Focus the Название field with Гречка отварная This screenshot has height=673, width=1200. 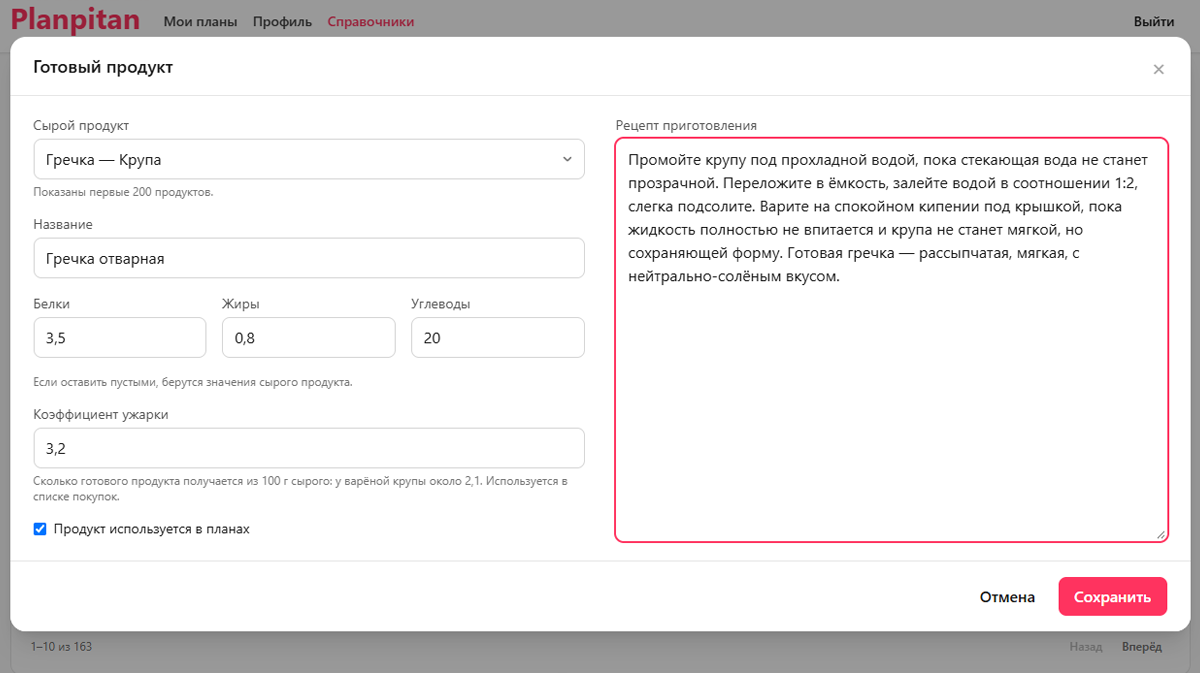point(309,258)
